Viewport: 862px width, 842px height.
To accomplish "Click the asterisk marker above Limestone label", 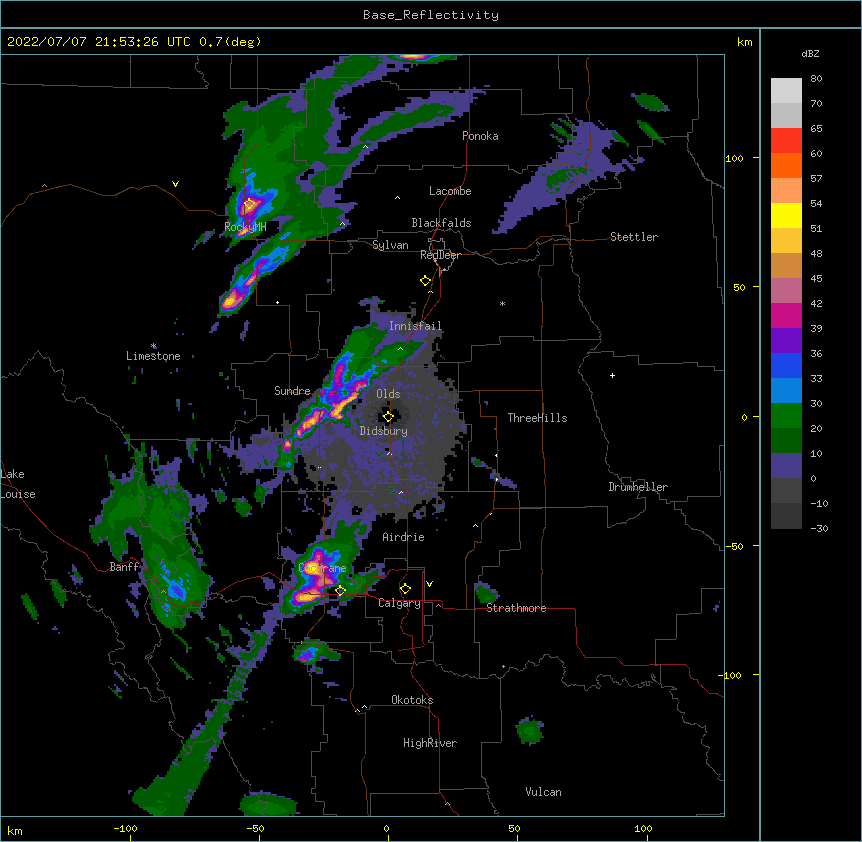I will pyautogui.click(x=154, y=346).
